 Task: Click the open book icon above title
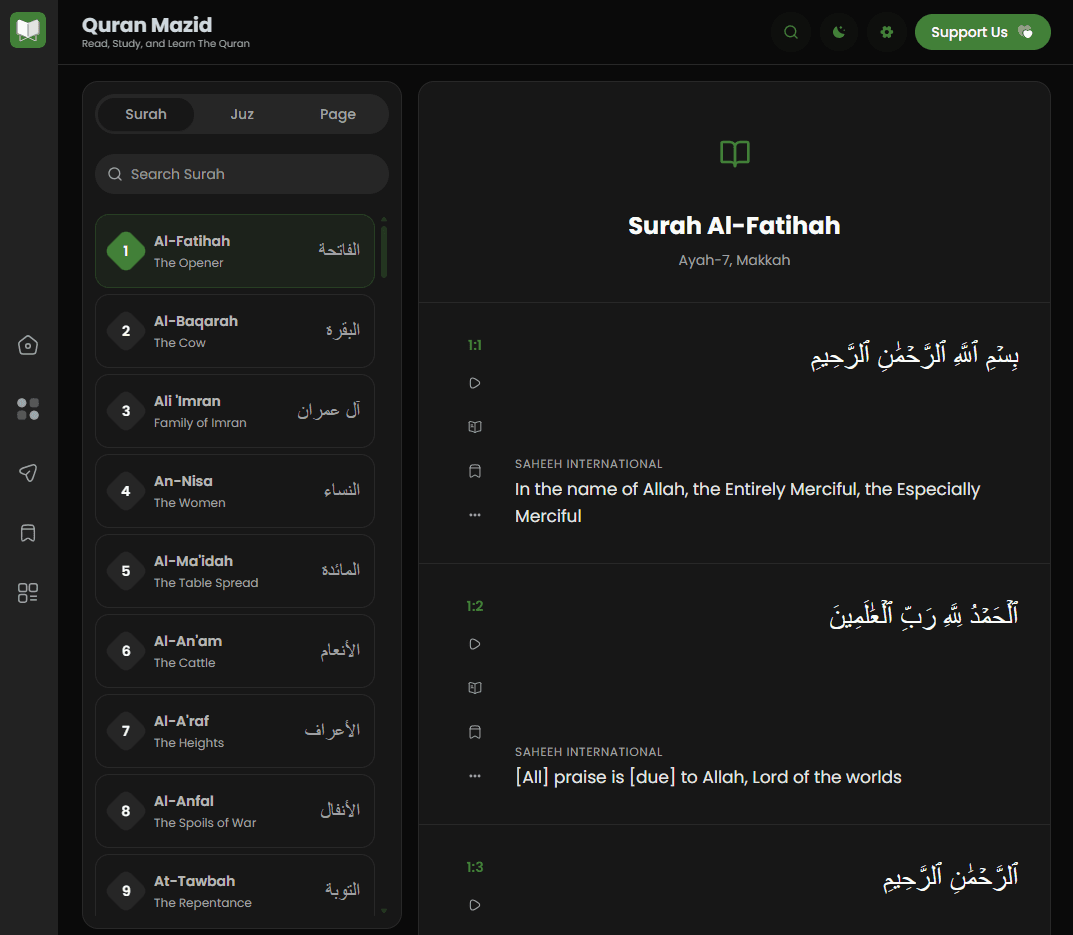coord(735,153)
